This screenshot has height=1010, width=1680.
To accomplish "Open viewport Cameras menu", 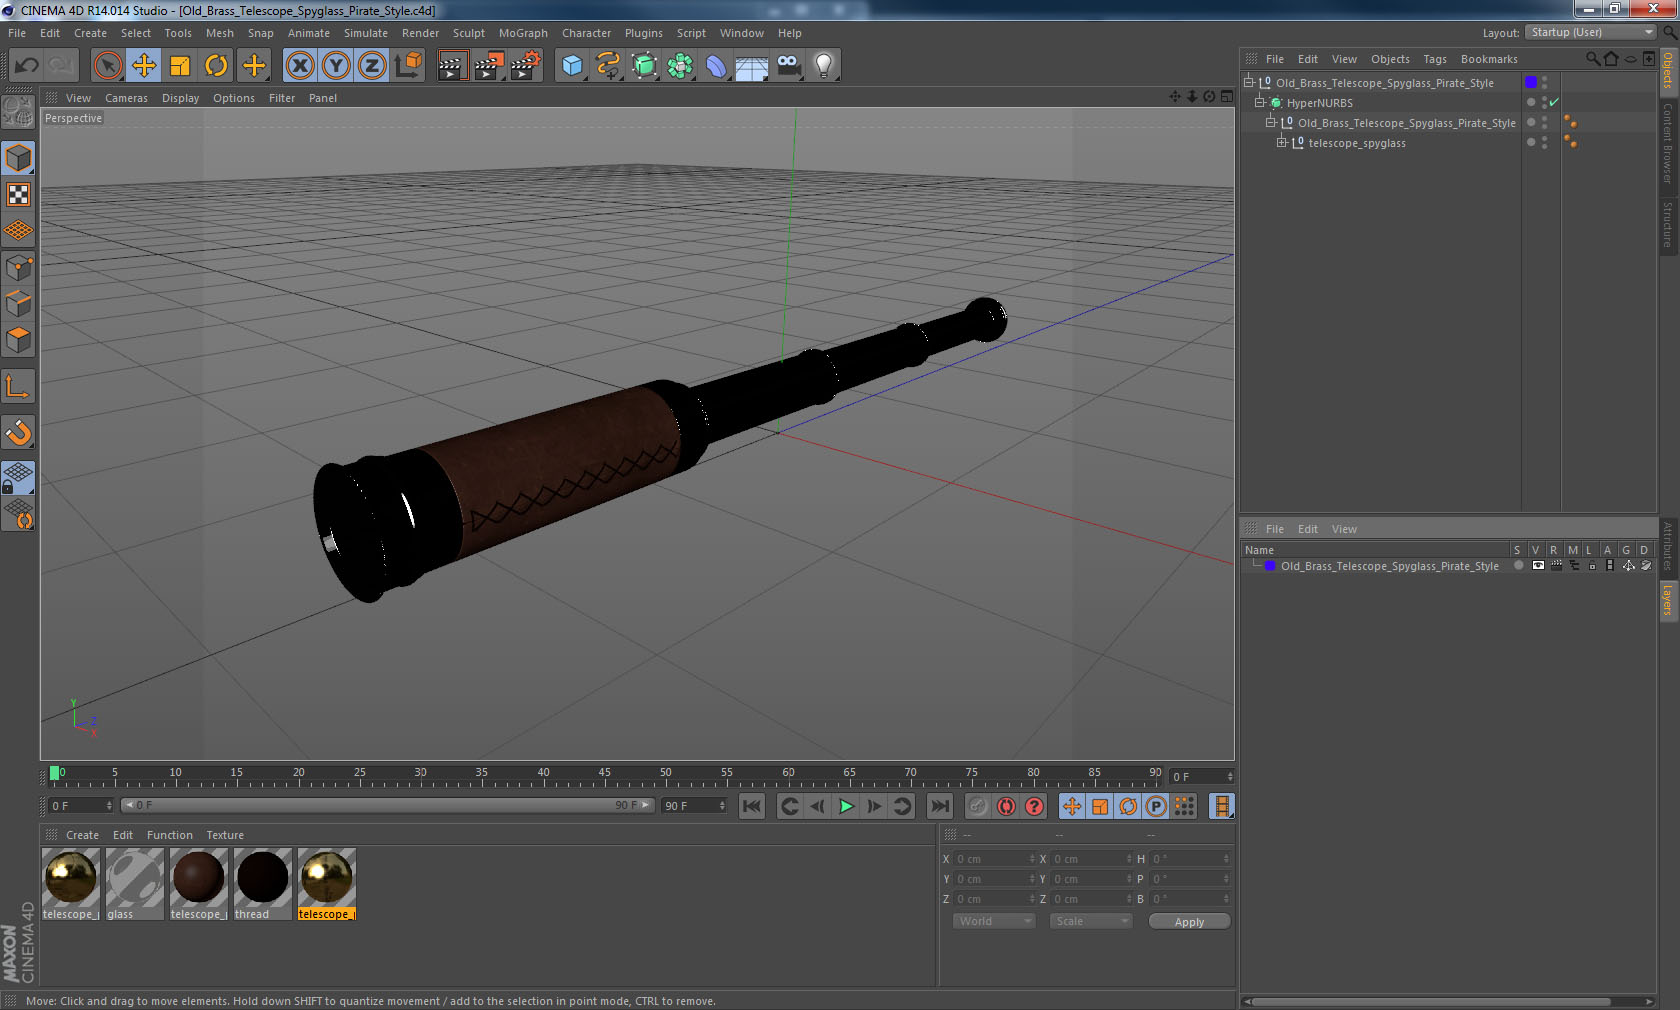I will [126, 98].
